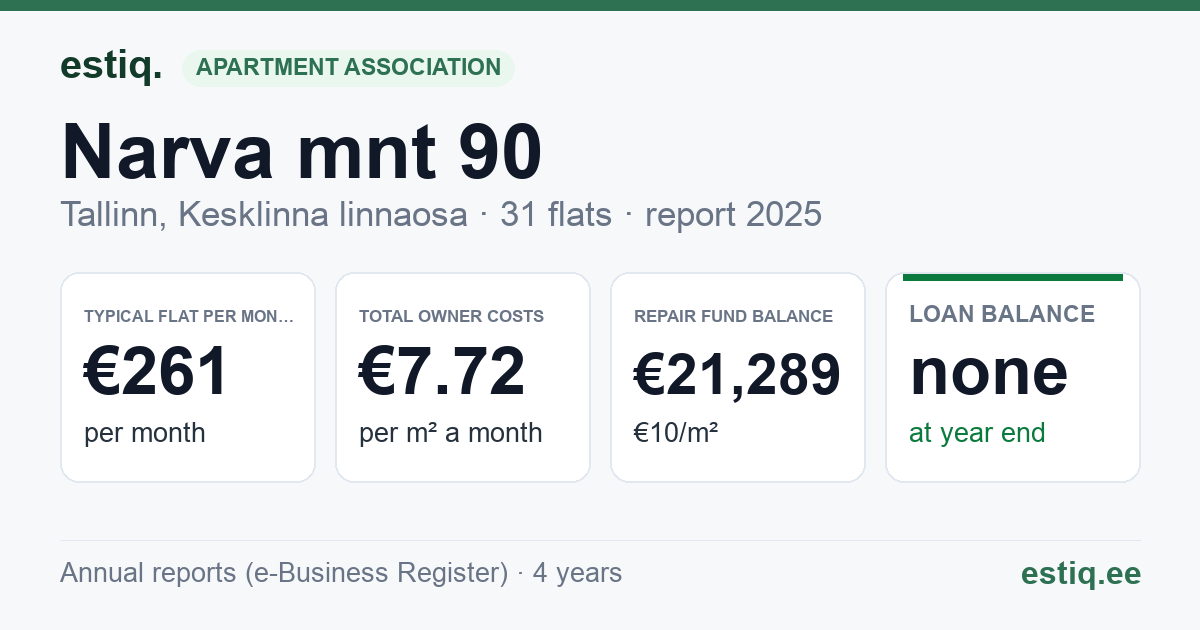The height and width of the screenshot is (630, 1200).
Task: Click the estiq. logo
Action: [x=111, y=66]
